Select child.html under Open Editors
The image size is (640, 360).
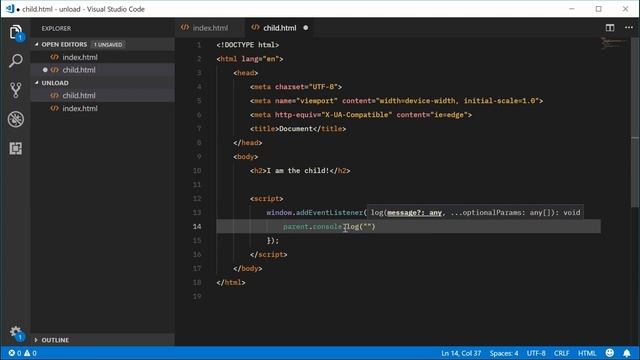(102, 70)
